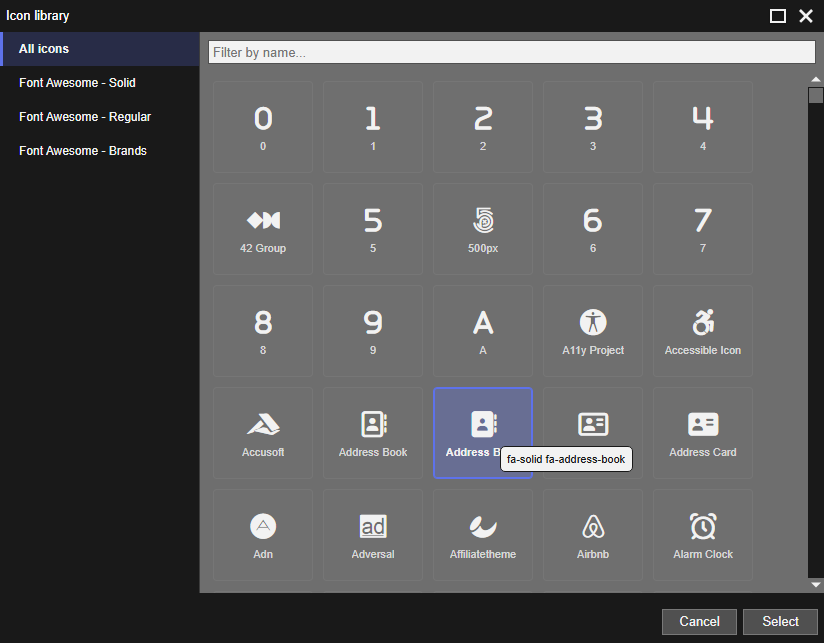Viewport: 824px width, 643px height.
Task: Select the digit 8 icon tile
Action: pos(263,330)
